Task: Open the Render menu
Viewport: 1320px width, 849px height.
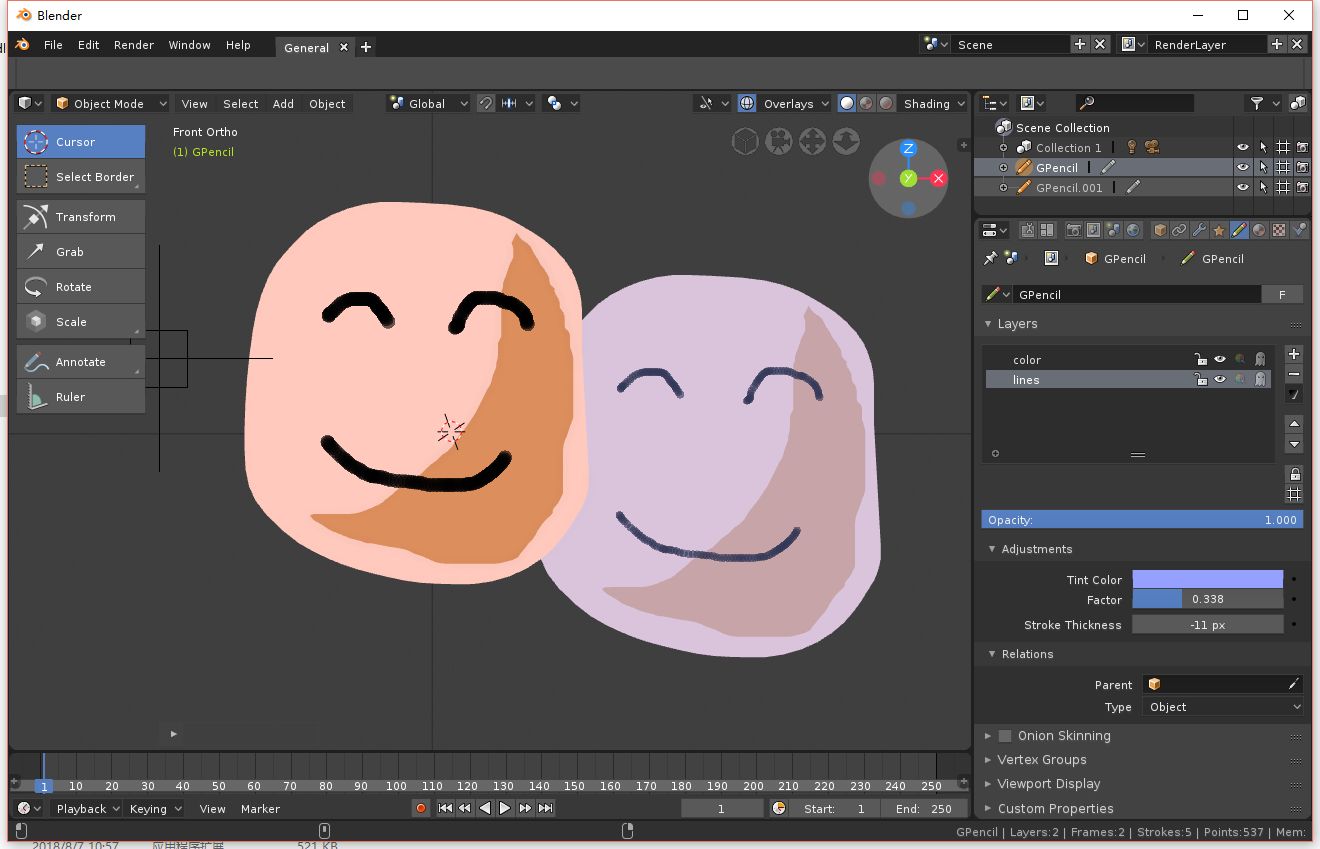Action: click(133, 45)
